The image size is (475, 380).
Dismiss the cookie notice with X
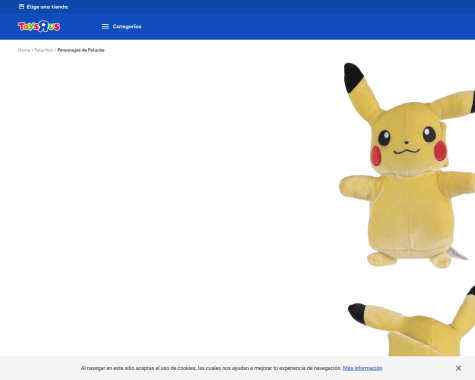tap(458, 368)
